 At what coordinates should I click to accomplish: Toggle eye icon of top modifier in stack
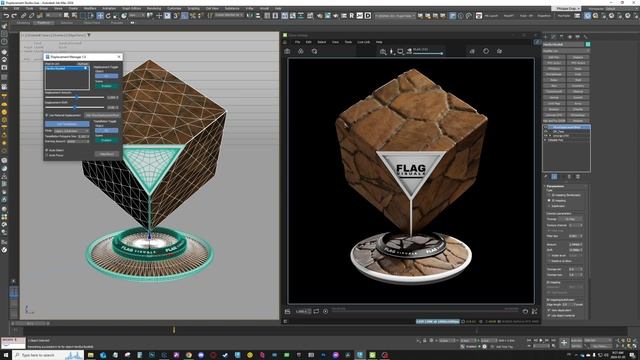click(546, 127)
